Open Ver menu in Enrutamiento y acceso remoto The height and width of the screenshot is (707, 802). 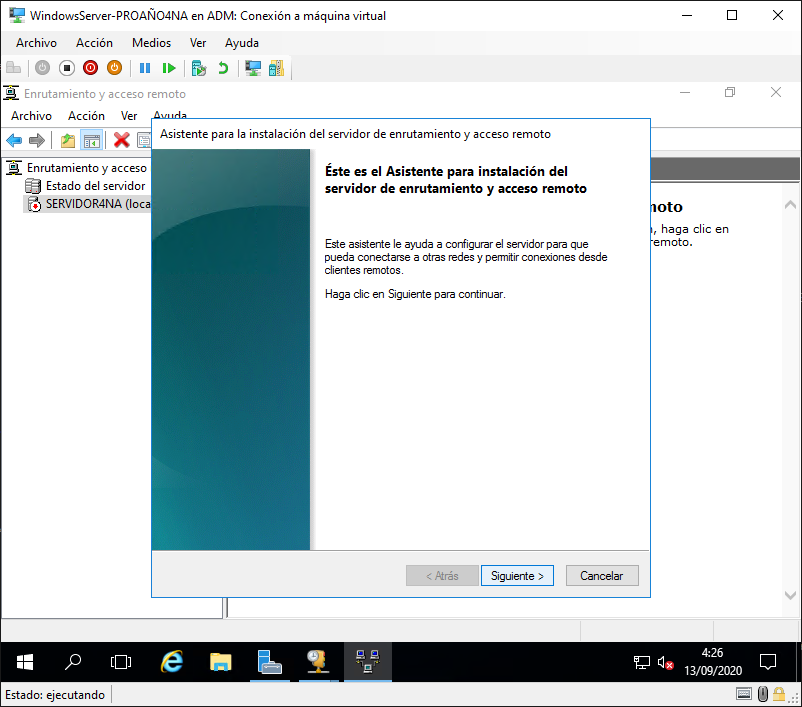pos(129,116)
